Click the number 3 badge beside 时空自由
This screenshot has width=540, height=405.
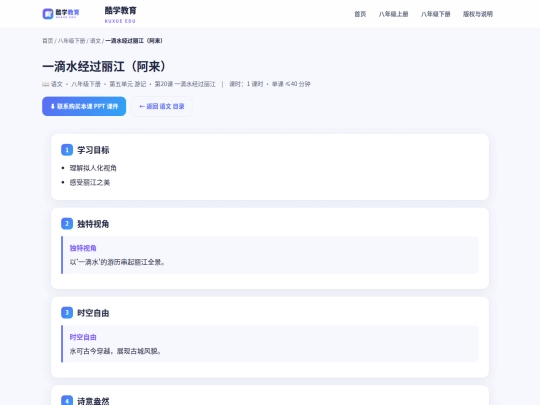[67, 313]
